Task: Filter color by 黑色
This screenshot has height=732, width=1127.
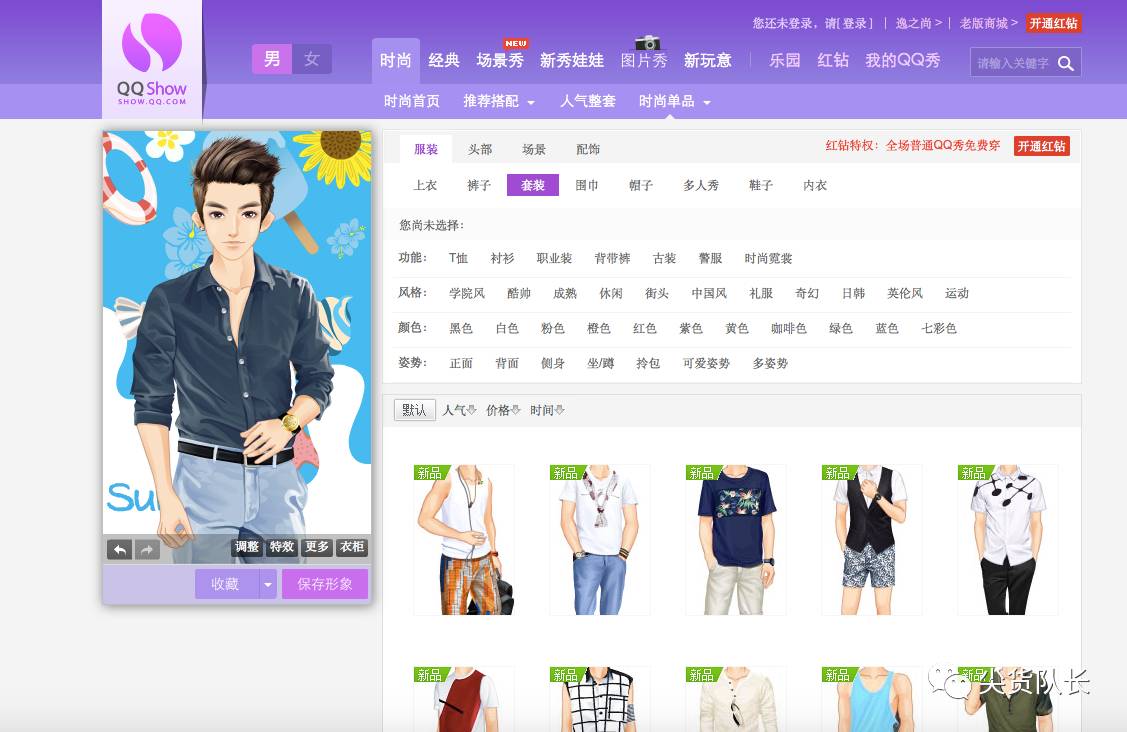Action: point(461,329)
